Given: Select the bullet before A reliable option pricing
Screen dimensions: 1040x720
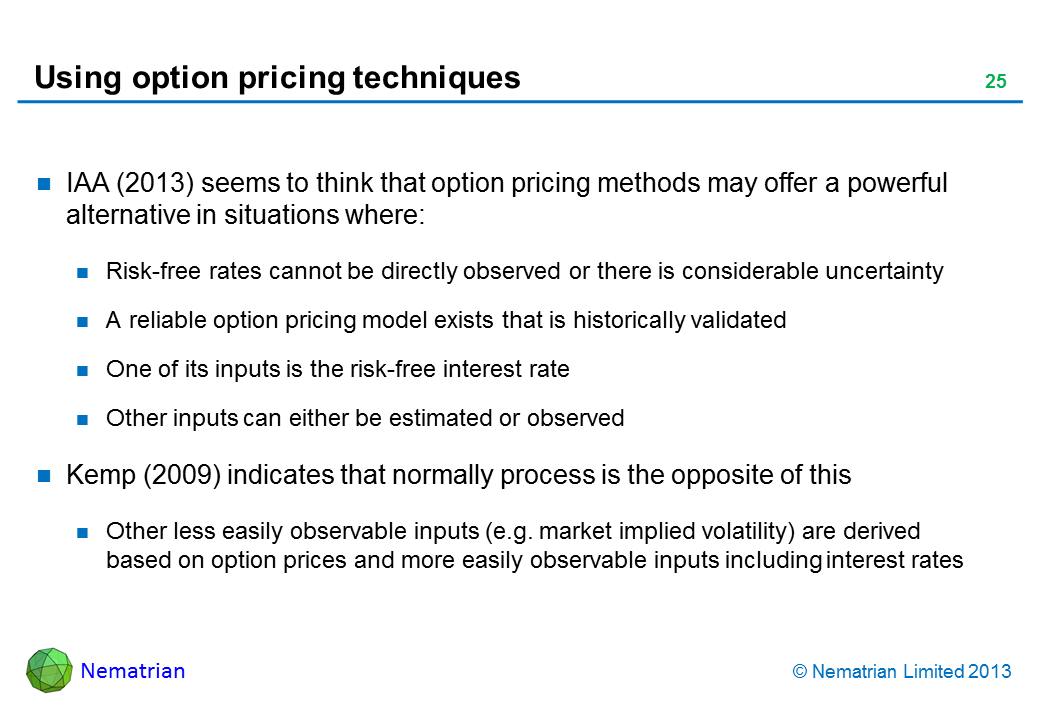Looking at the screenshot, I should click(85, 321).
